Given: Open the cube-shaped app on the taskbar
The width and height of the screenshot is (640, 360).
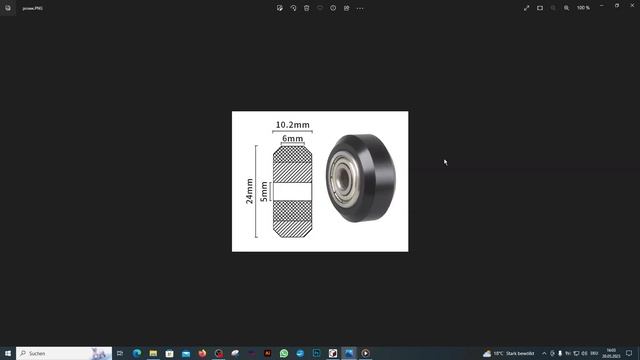Looking at the screenshot, I should [333, 353].
